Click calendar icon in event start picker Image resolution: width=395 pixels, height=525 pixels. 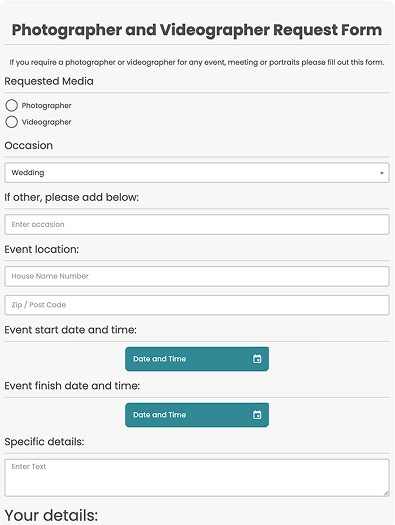257,359
